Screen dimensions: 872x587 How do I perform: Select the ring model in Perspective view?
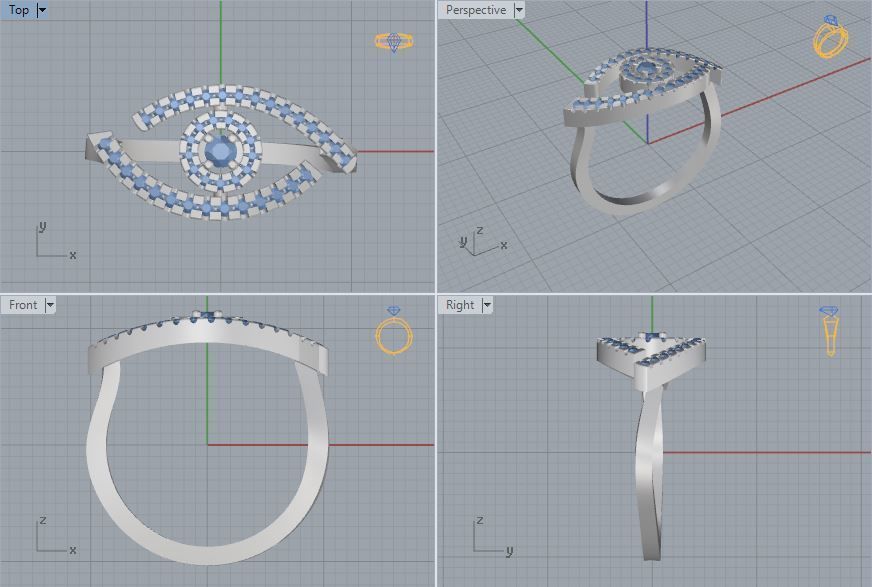pos(645,131)
